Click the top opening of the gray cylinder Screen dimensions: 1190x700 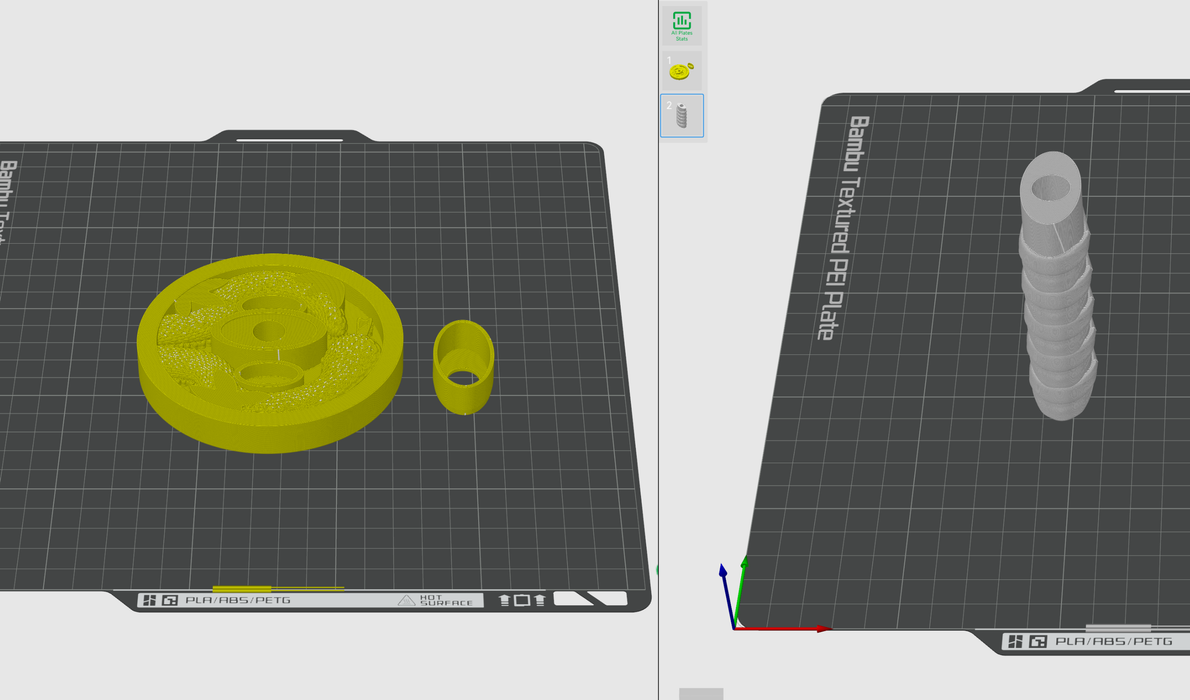1050,187
